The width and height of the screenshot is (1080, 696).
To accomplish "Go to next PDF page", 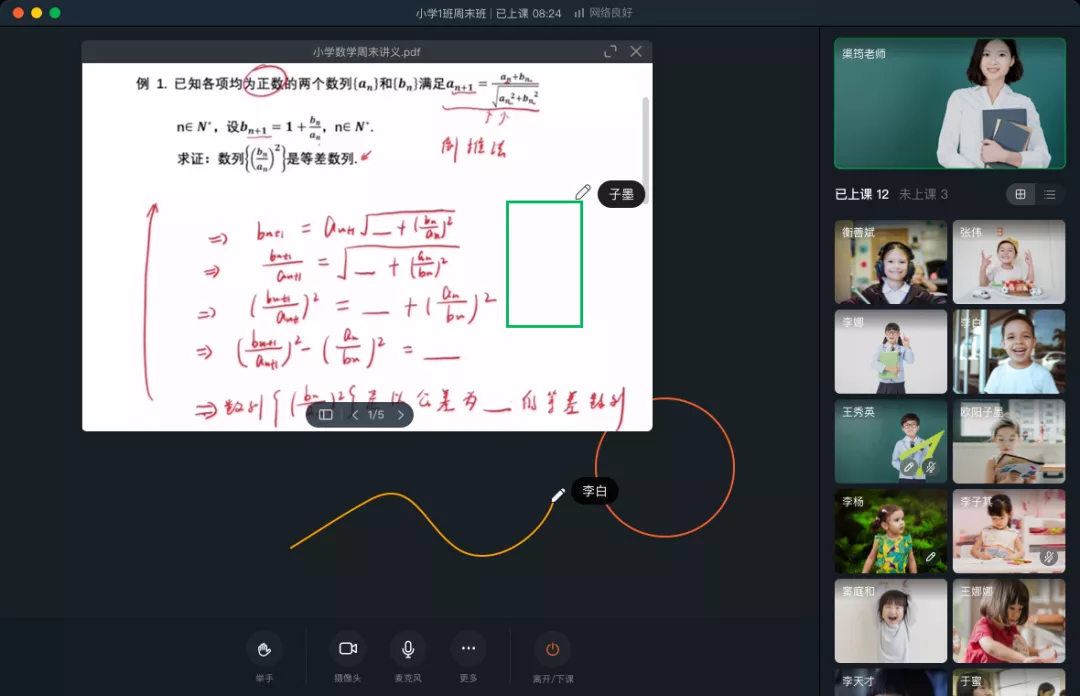I will (401, 415).
